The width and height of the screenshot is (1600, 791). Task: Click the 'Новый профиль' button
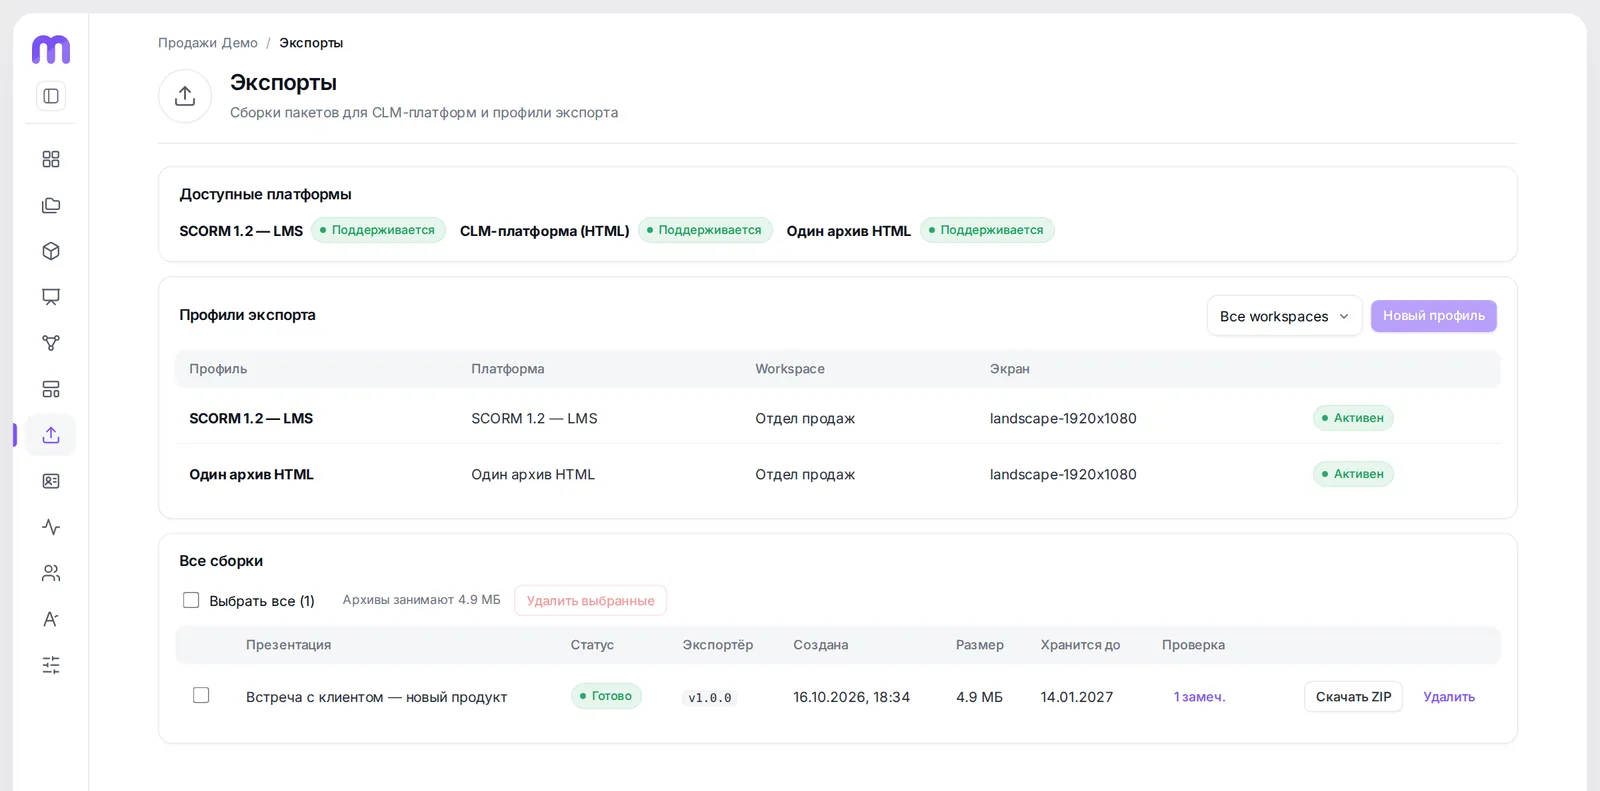tap(1433, 316)
